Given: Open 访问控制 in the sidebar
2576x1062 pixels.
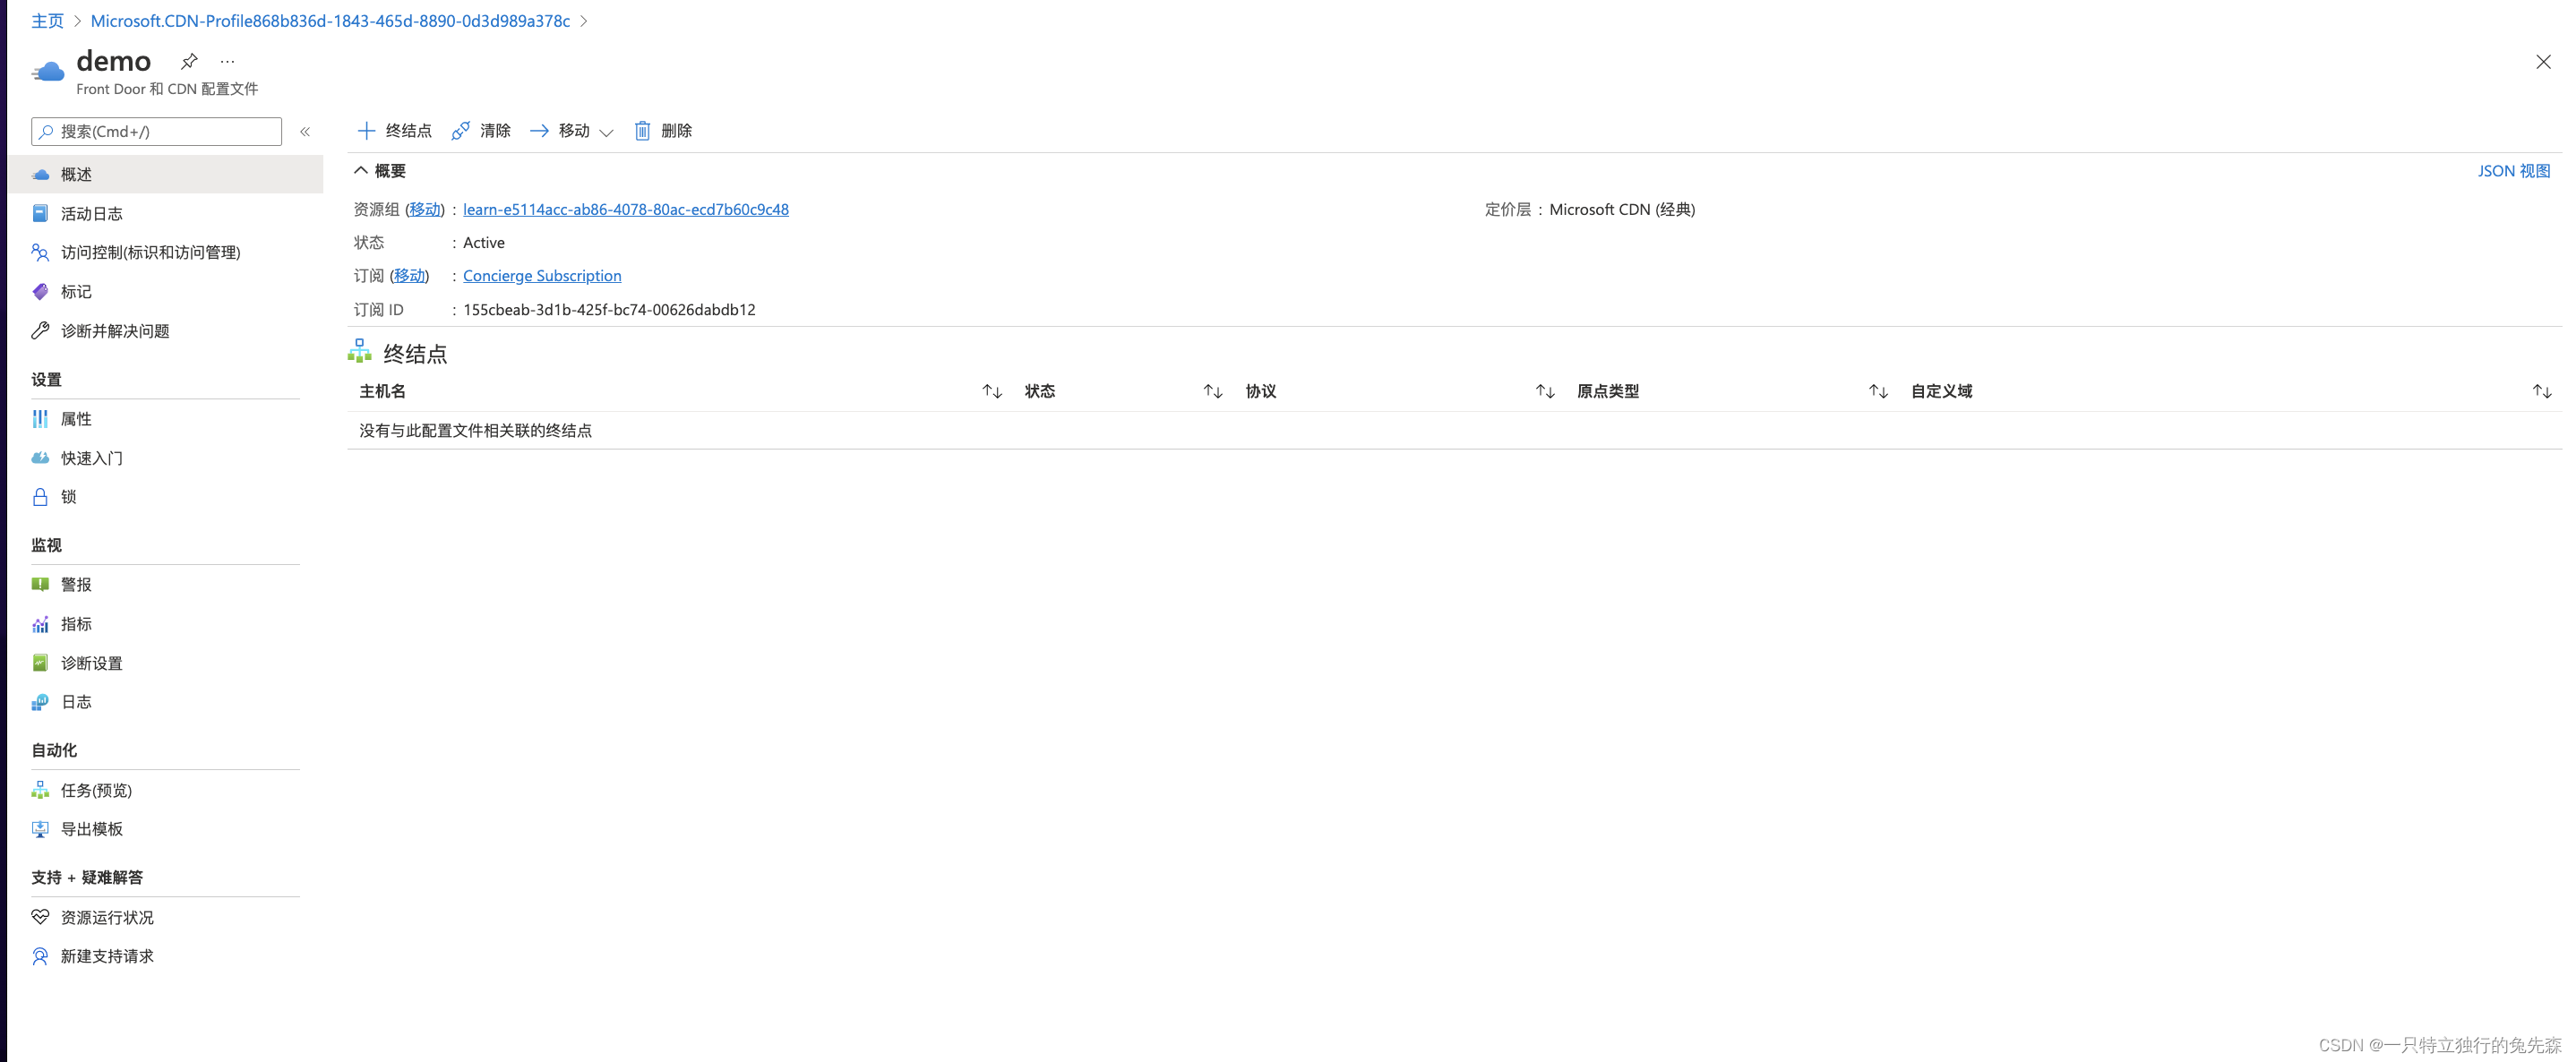Looking at the screenshot, I should 150,253.
